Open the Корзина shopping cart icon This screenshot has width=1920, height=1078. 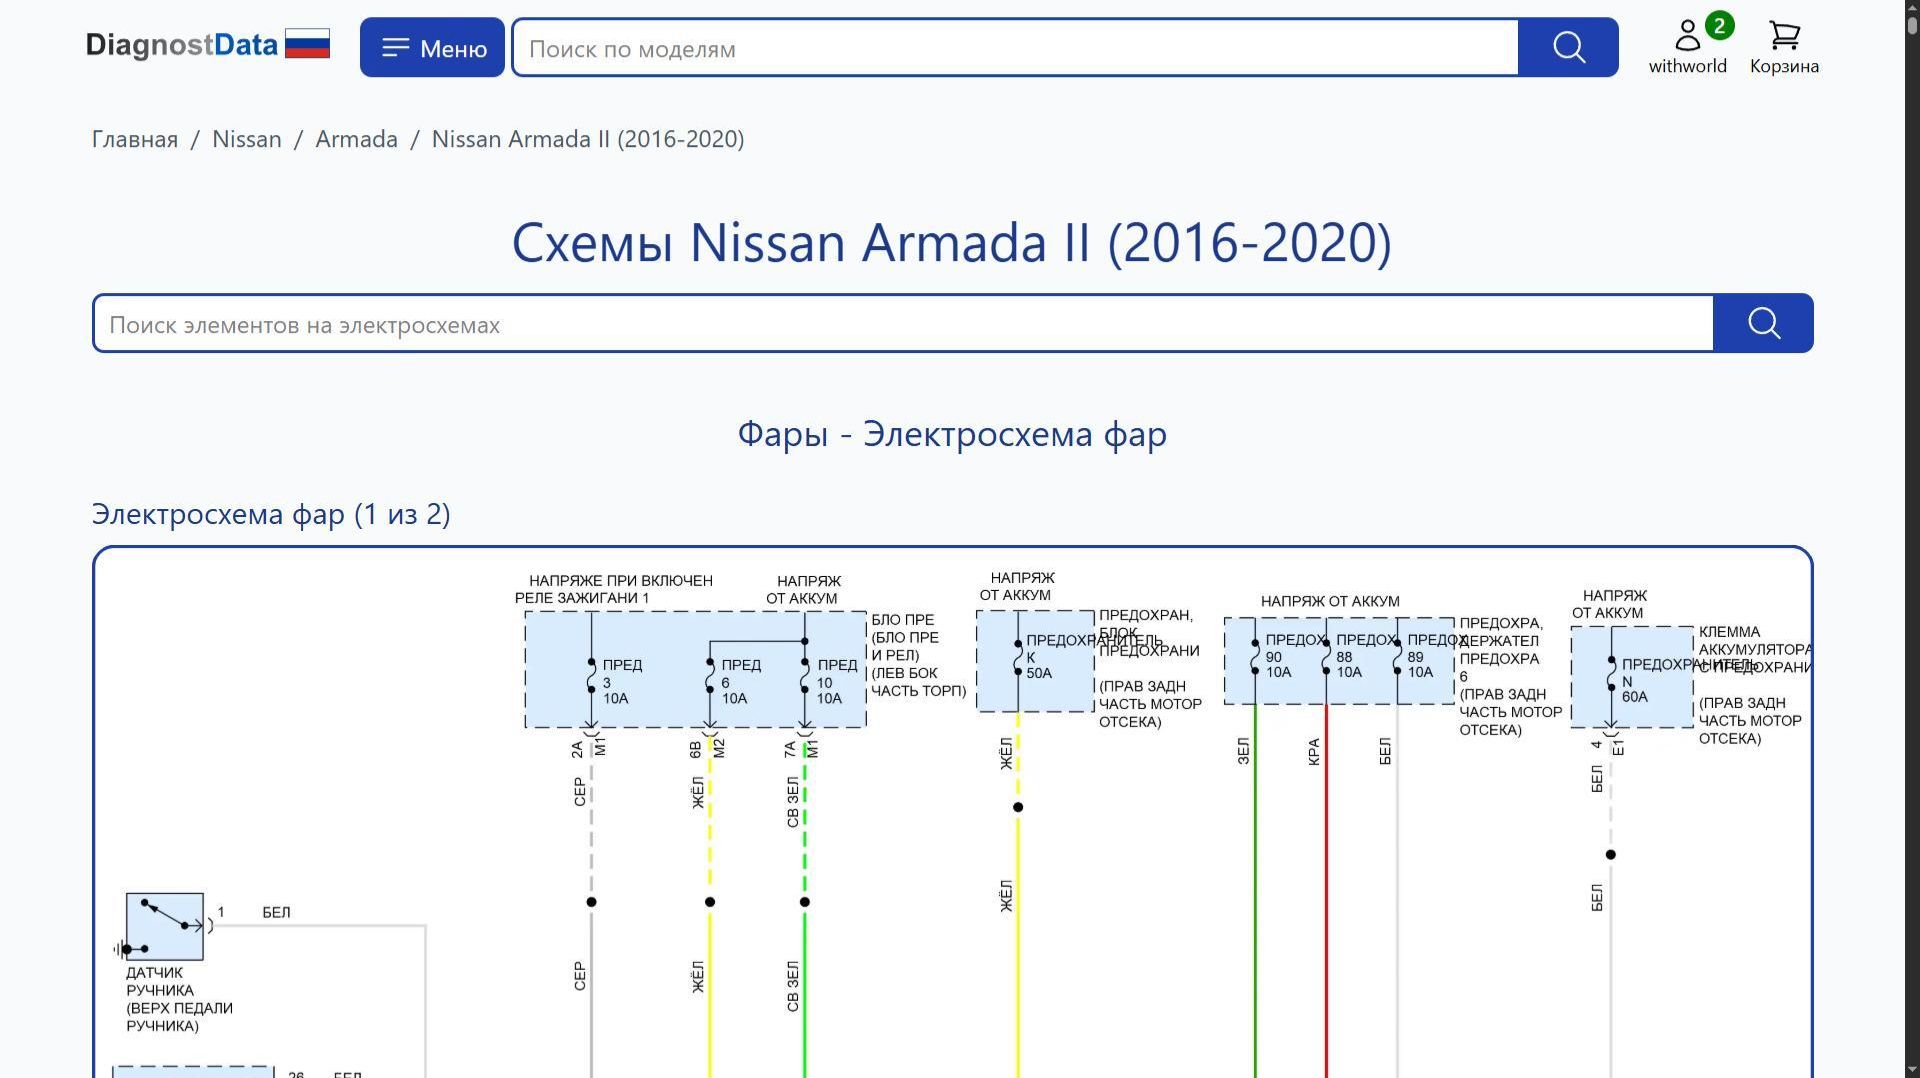click(x=1784, y=46)
